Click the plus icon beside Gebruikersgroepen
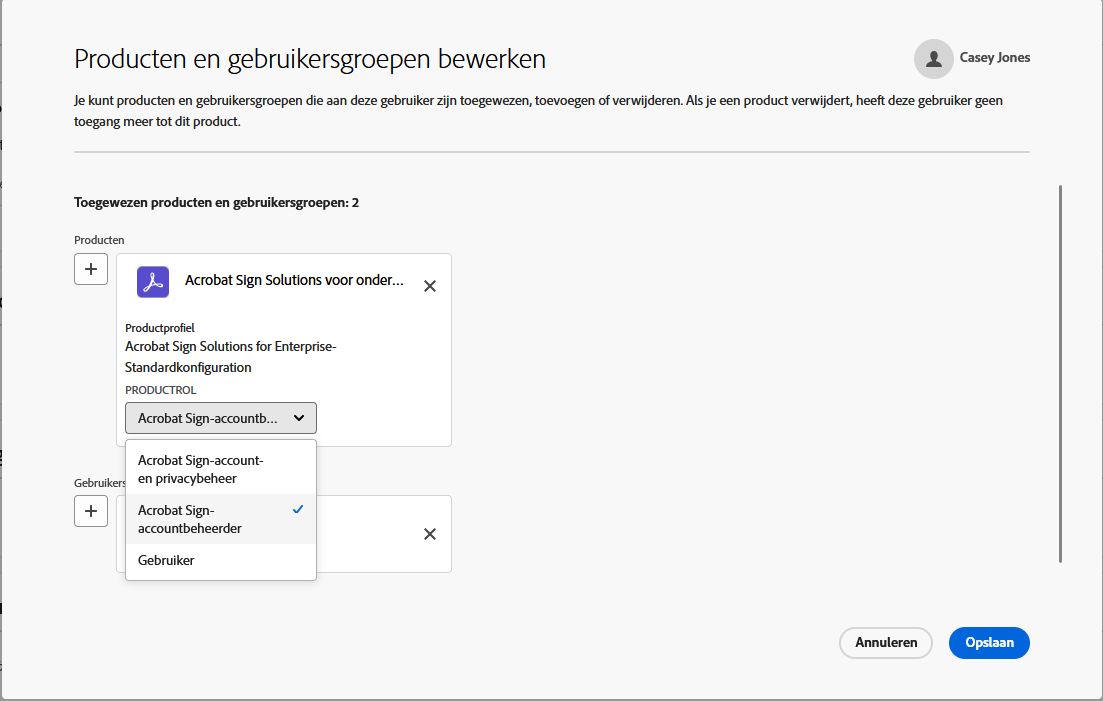Viewport: 1103px width, 701px height. coord(91,511)
